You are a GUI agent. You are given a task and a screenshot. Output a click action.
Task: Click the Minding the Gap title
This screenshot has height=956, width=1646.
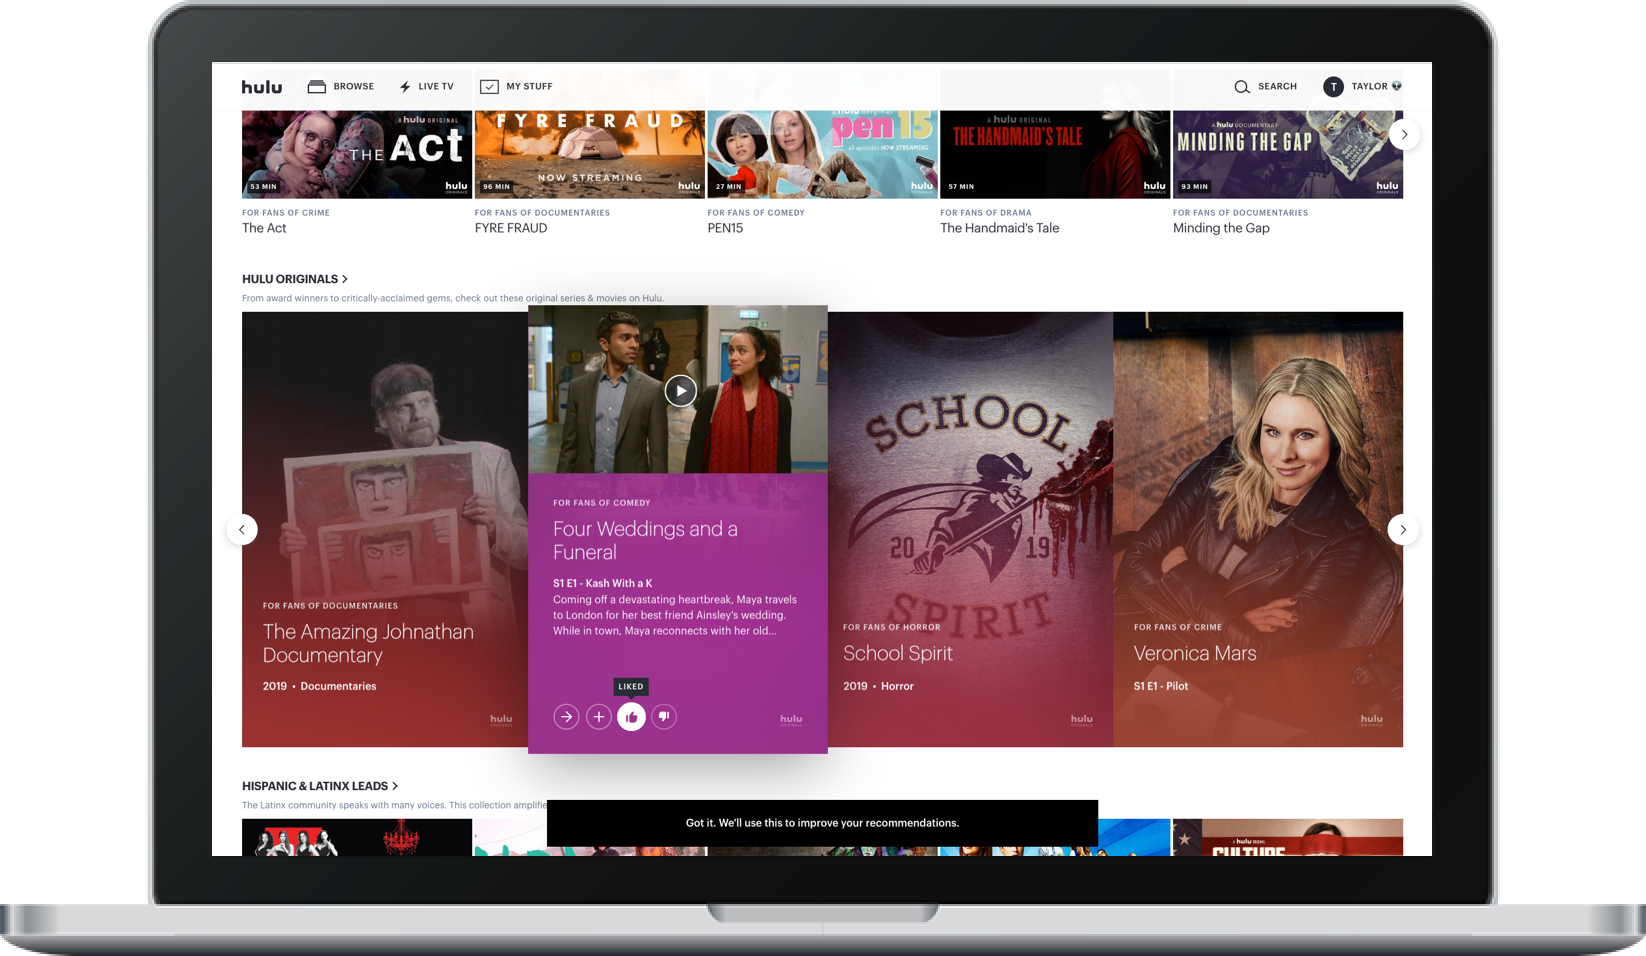pyautogui.click(x=1221, y=228)
